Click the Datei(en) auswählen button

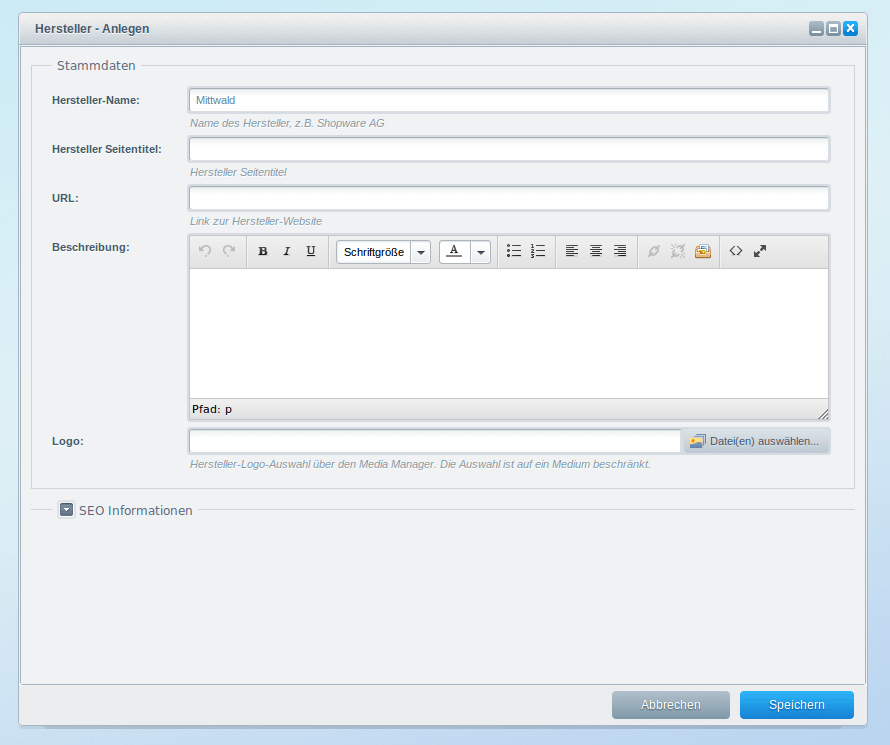pyautogui.click(x=755, y=441)
